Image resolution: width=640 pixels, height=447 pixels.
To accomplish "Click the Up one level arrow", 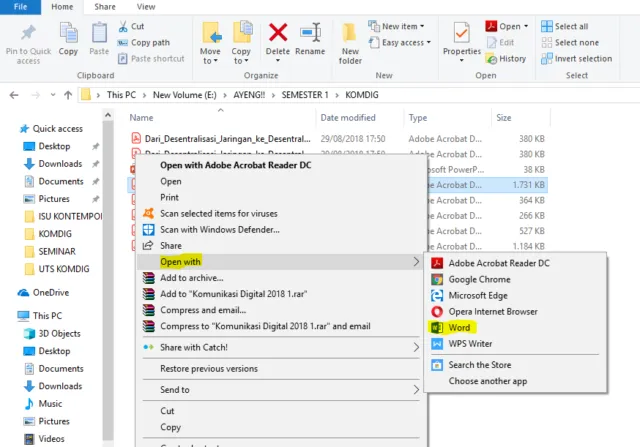I will tap(68, 95).
